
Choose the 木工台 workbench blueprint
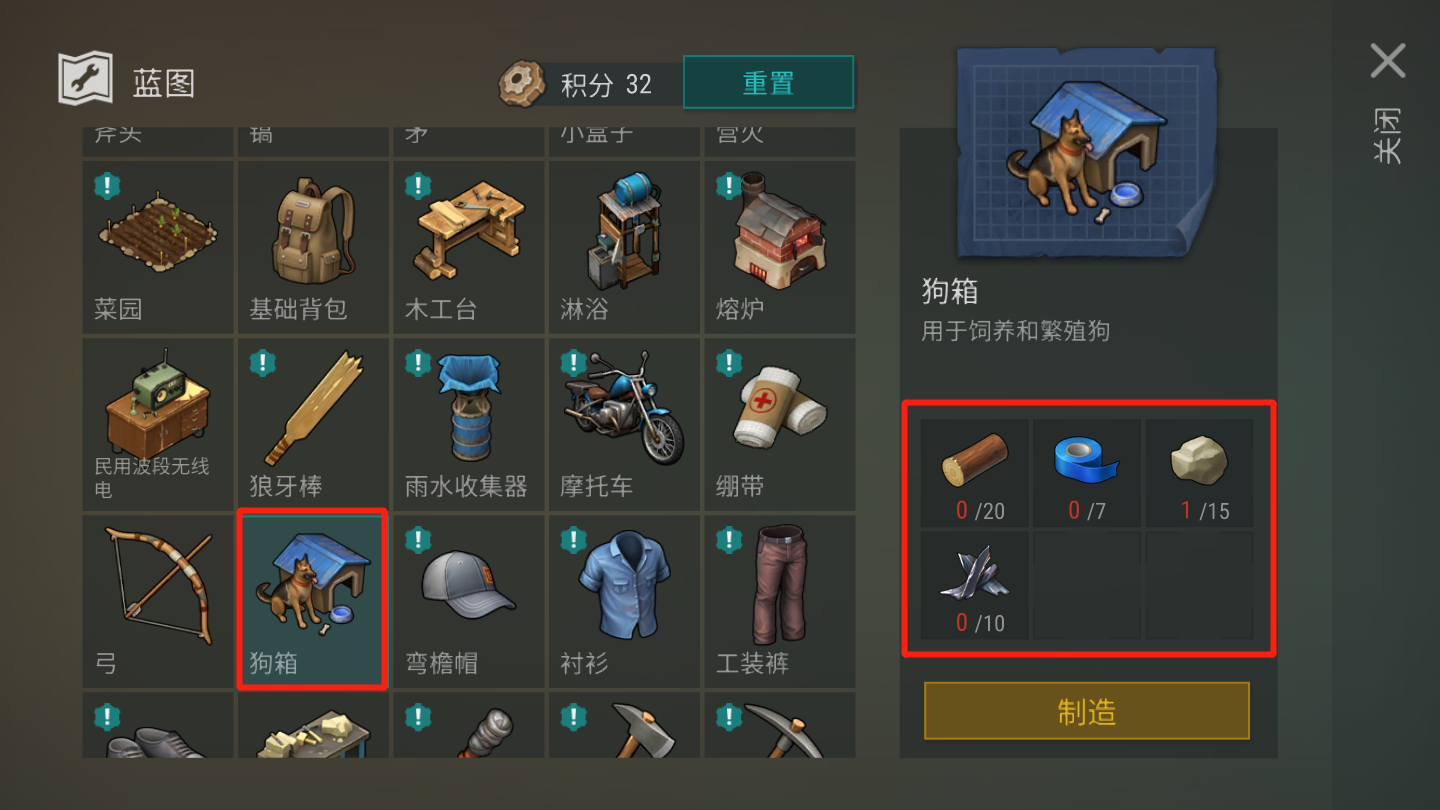469,247
